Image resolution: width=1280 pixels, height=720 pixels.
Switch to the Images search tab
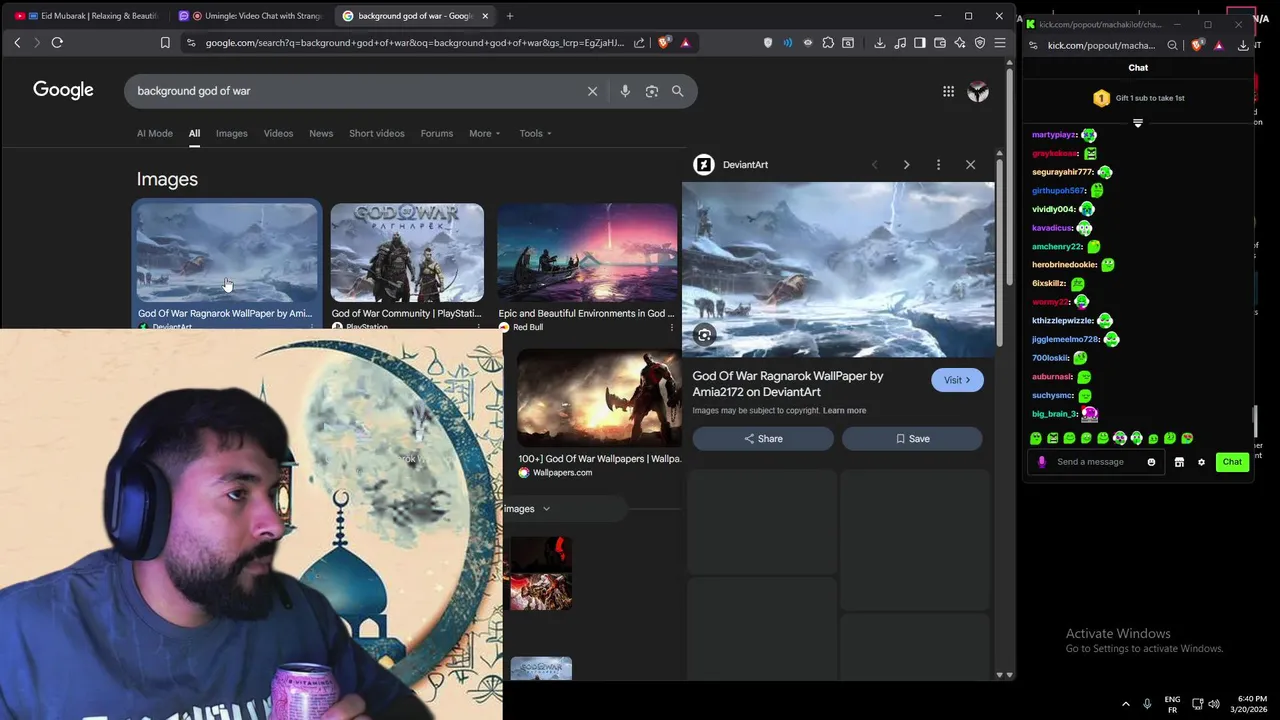pyautogui.click(x=231, y=133)
